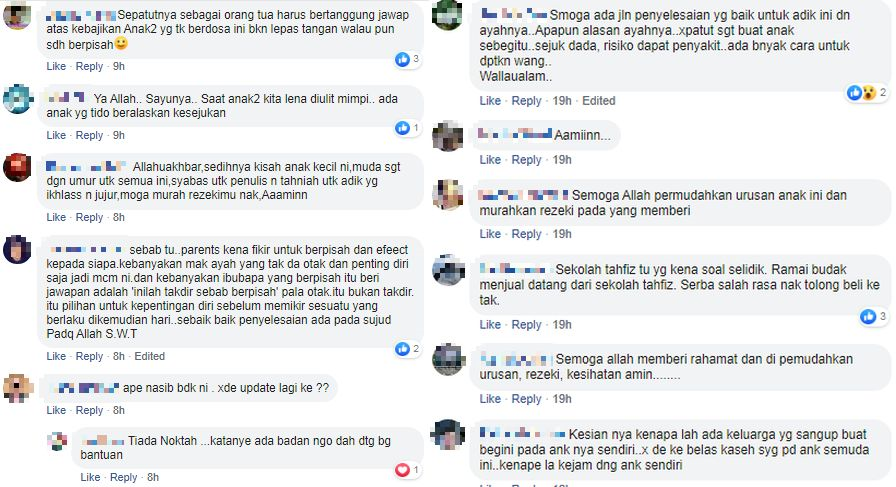Open profile picture of 'Allahuakhbar,sedihnya' commenter
Viewport: 896px width, 487px height.
[18, 167]
